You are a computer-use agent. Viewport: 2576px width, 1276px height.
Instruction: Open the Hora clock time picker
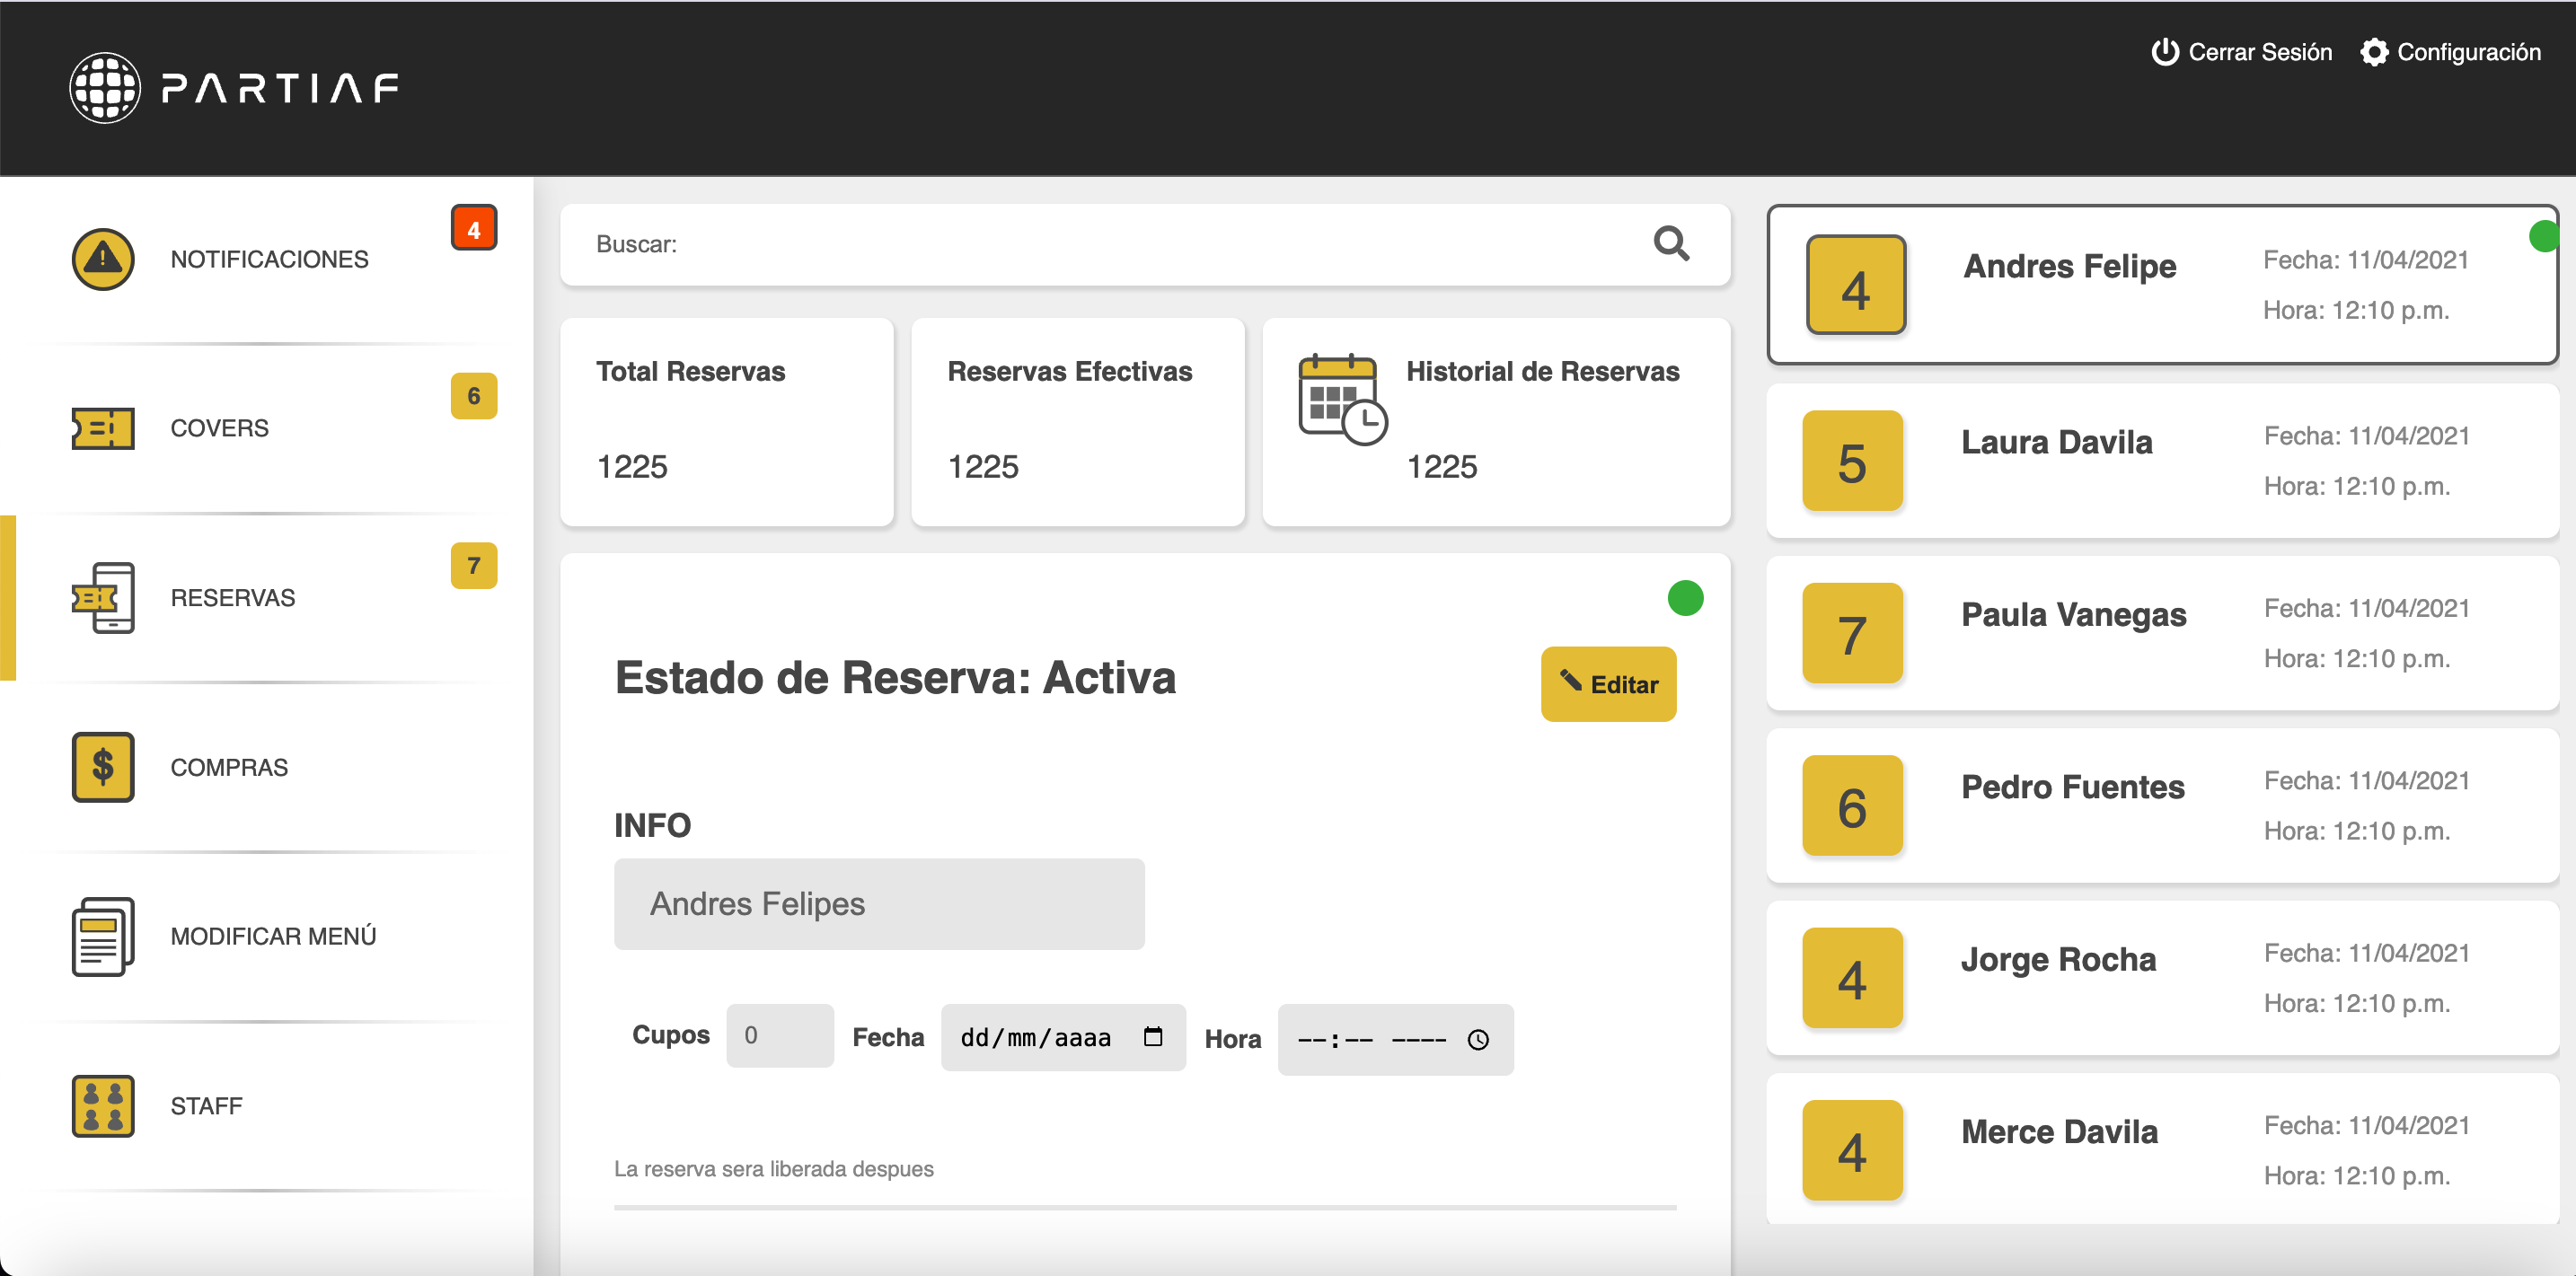point(1477,1040)
